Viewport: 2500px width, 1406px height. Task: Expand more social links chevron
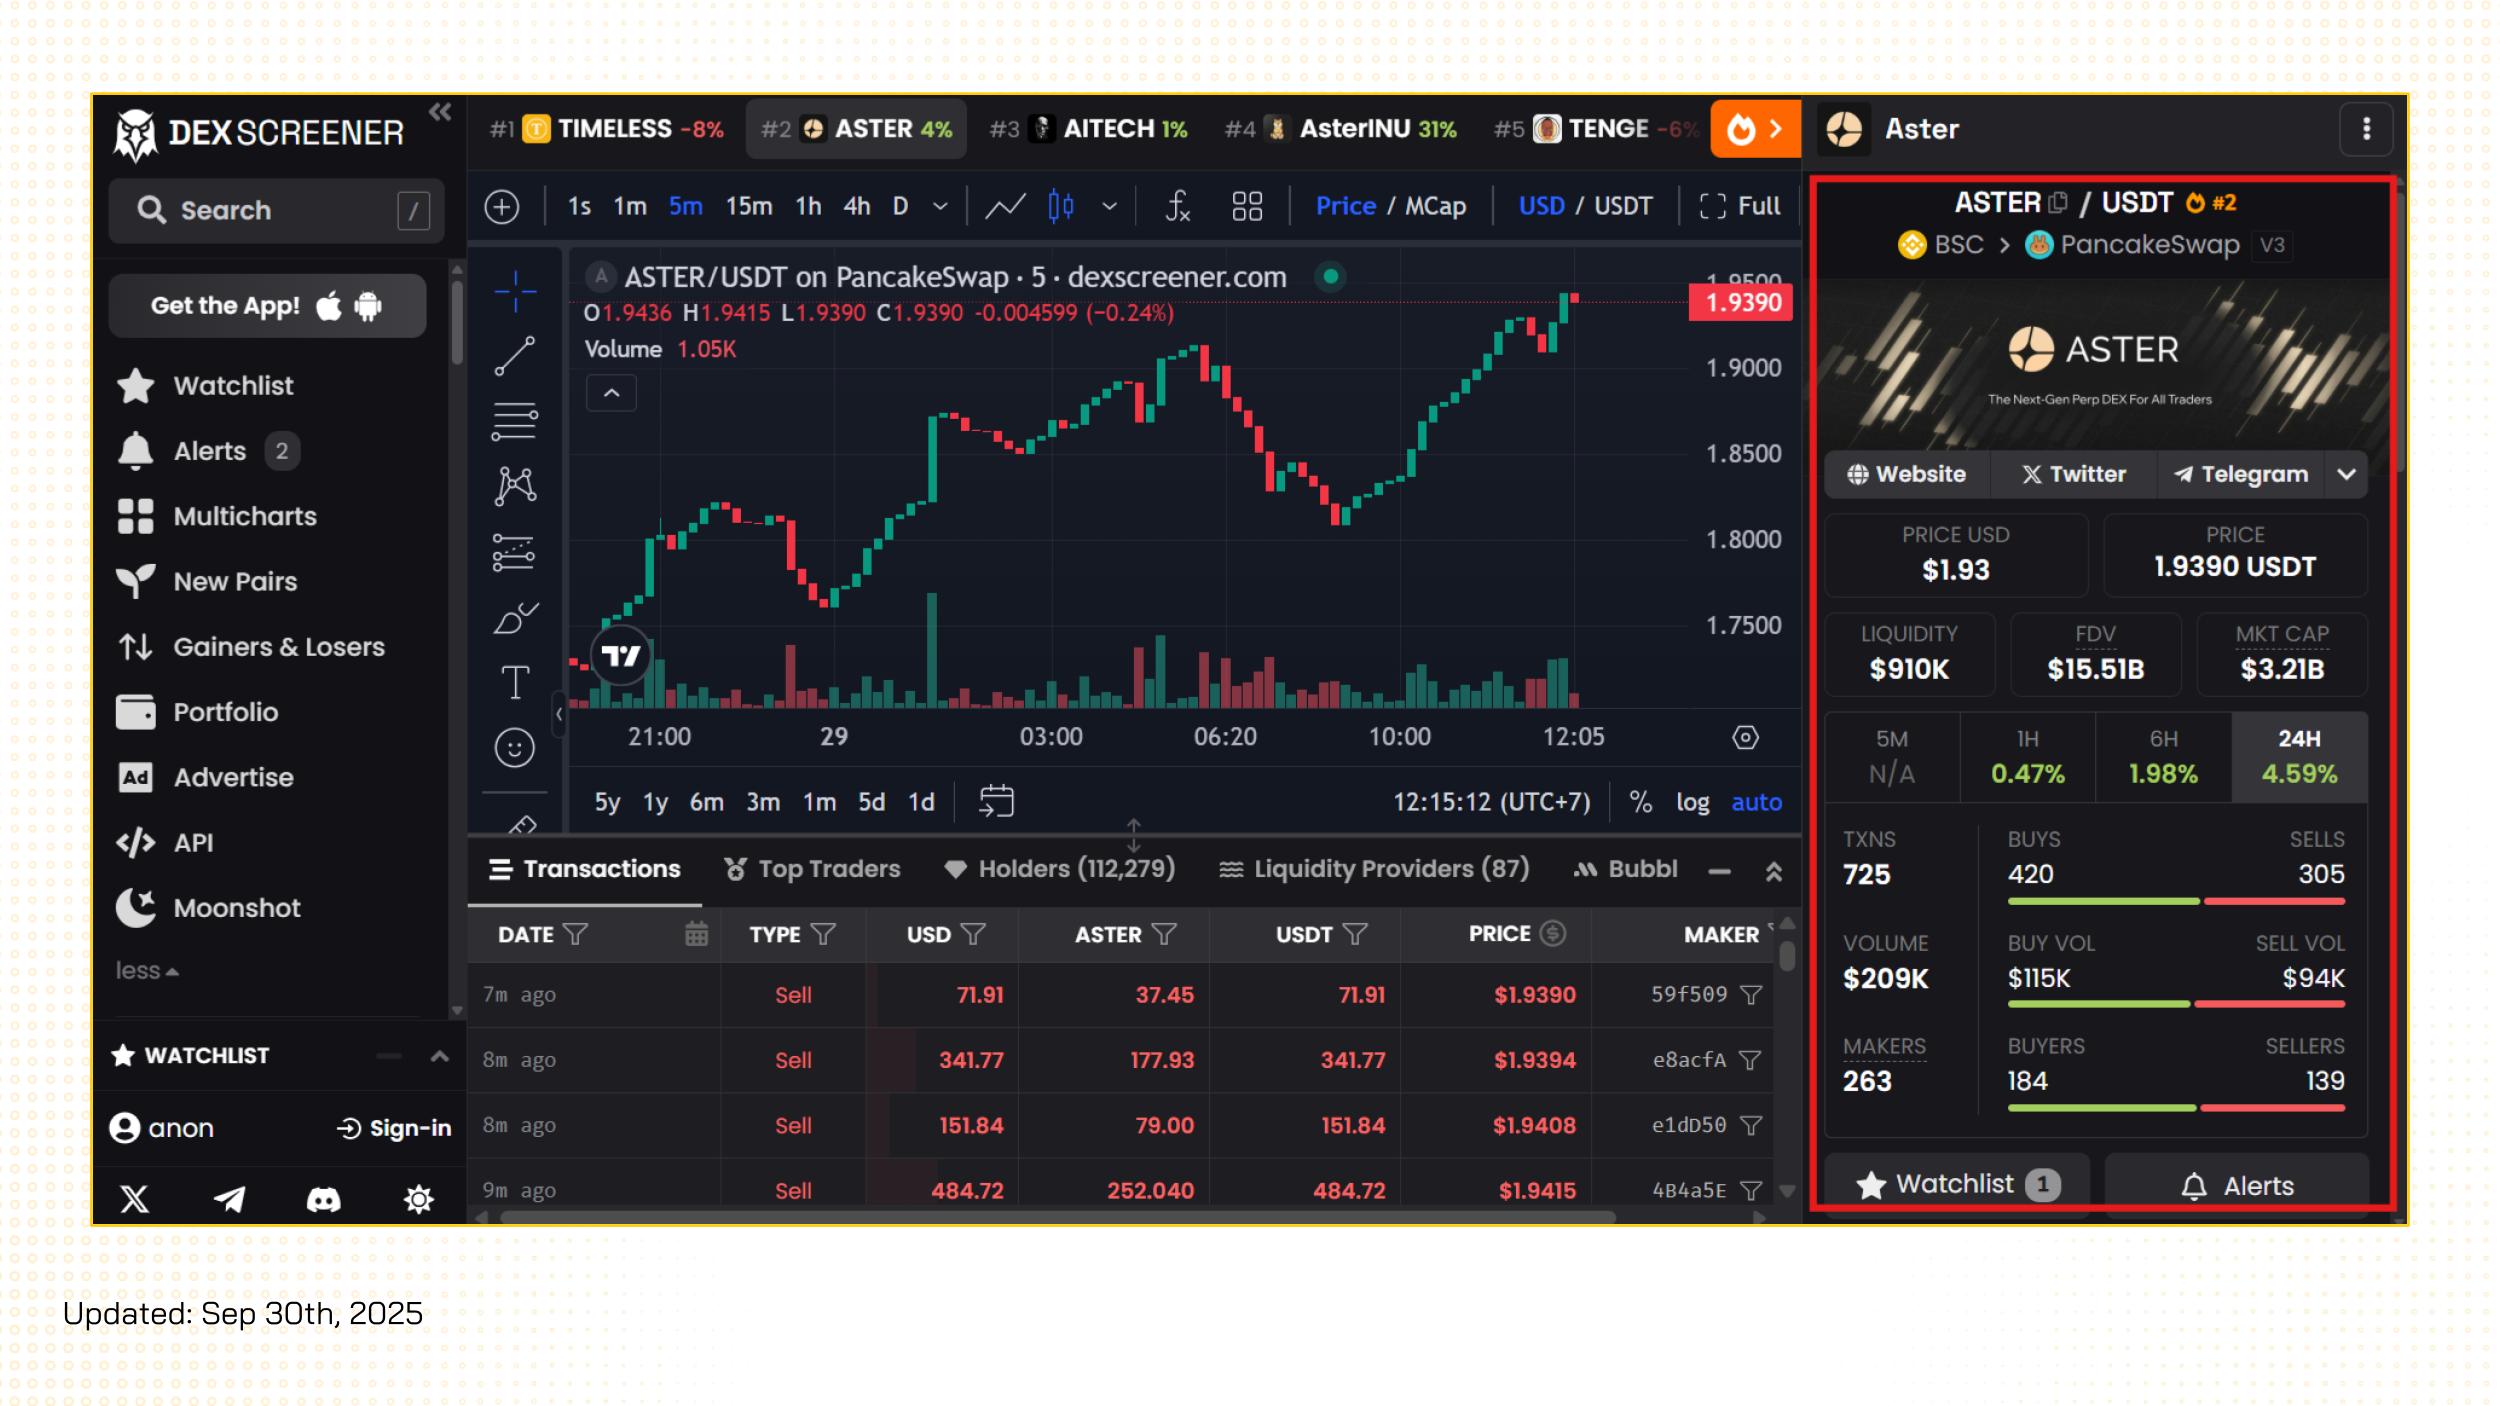tap(2346, 474)
